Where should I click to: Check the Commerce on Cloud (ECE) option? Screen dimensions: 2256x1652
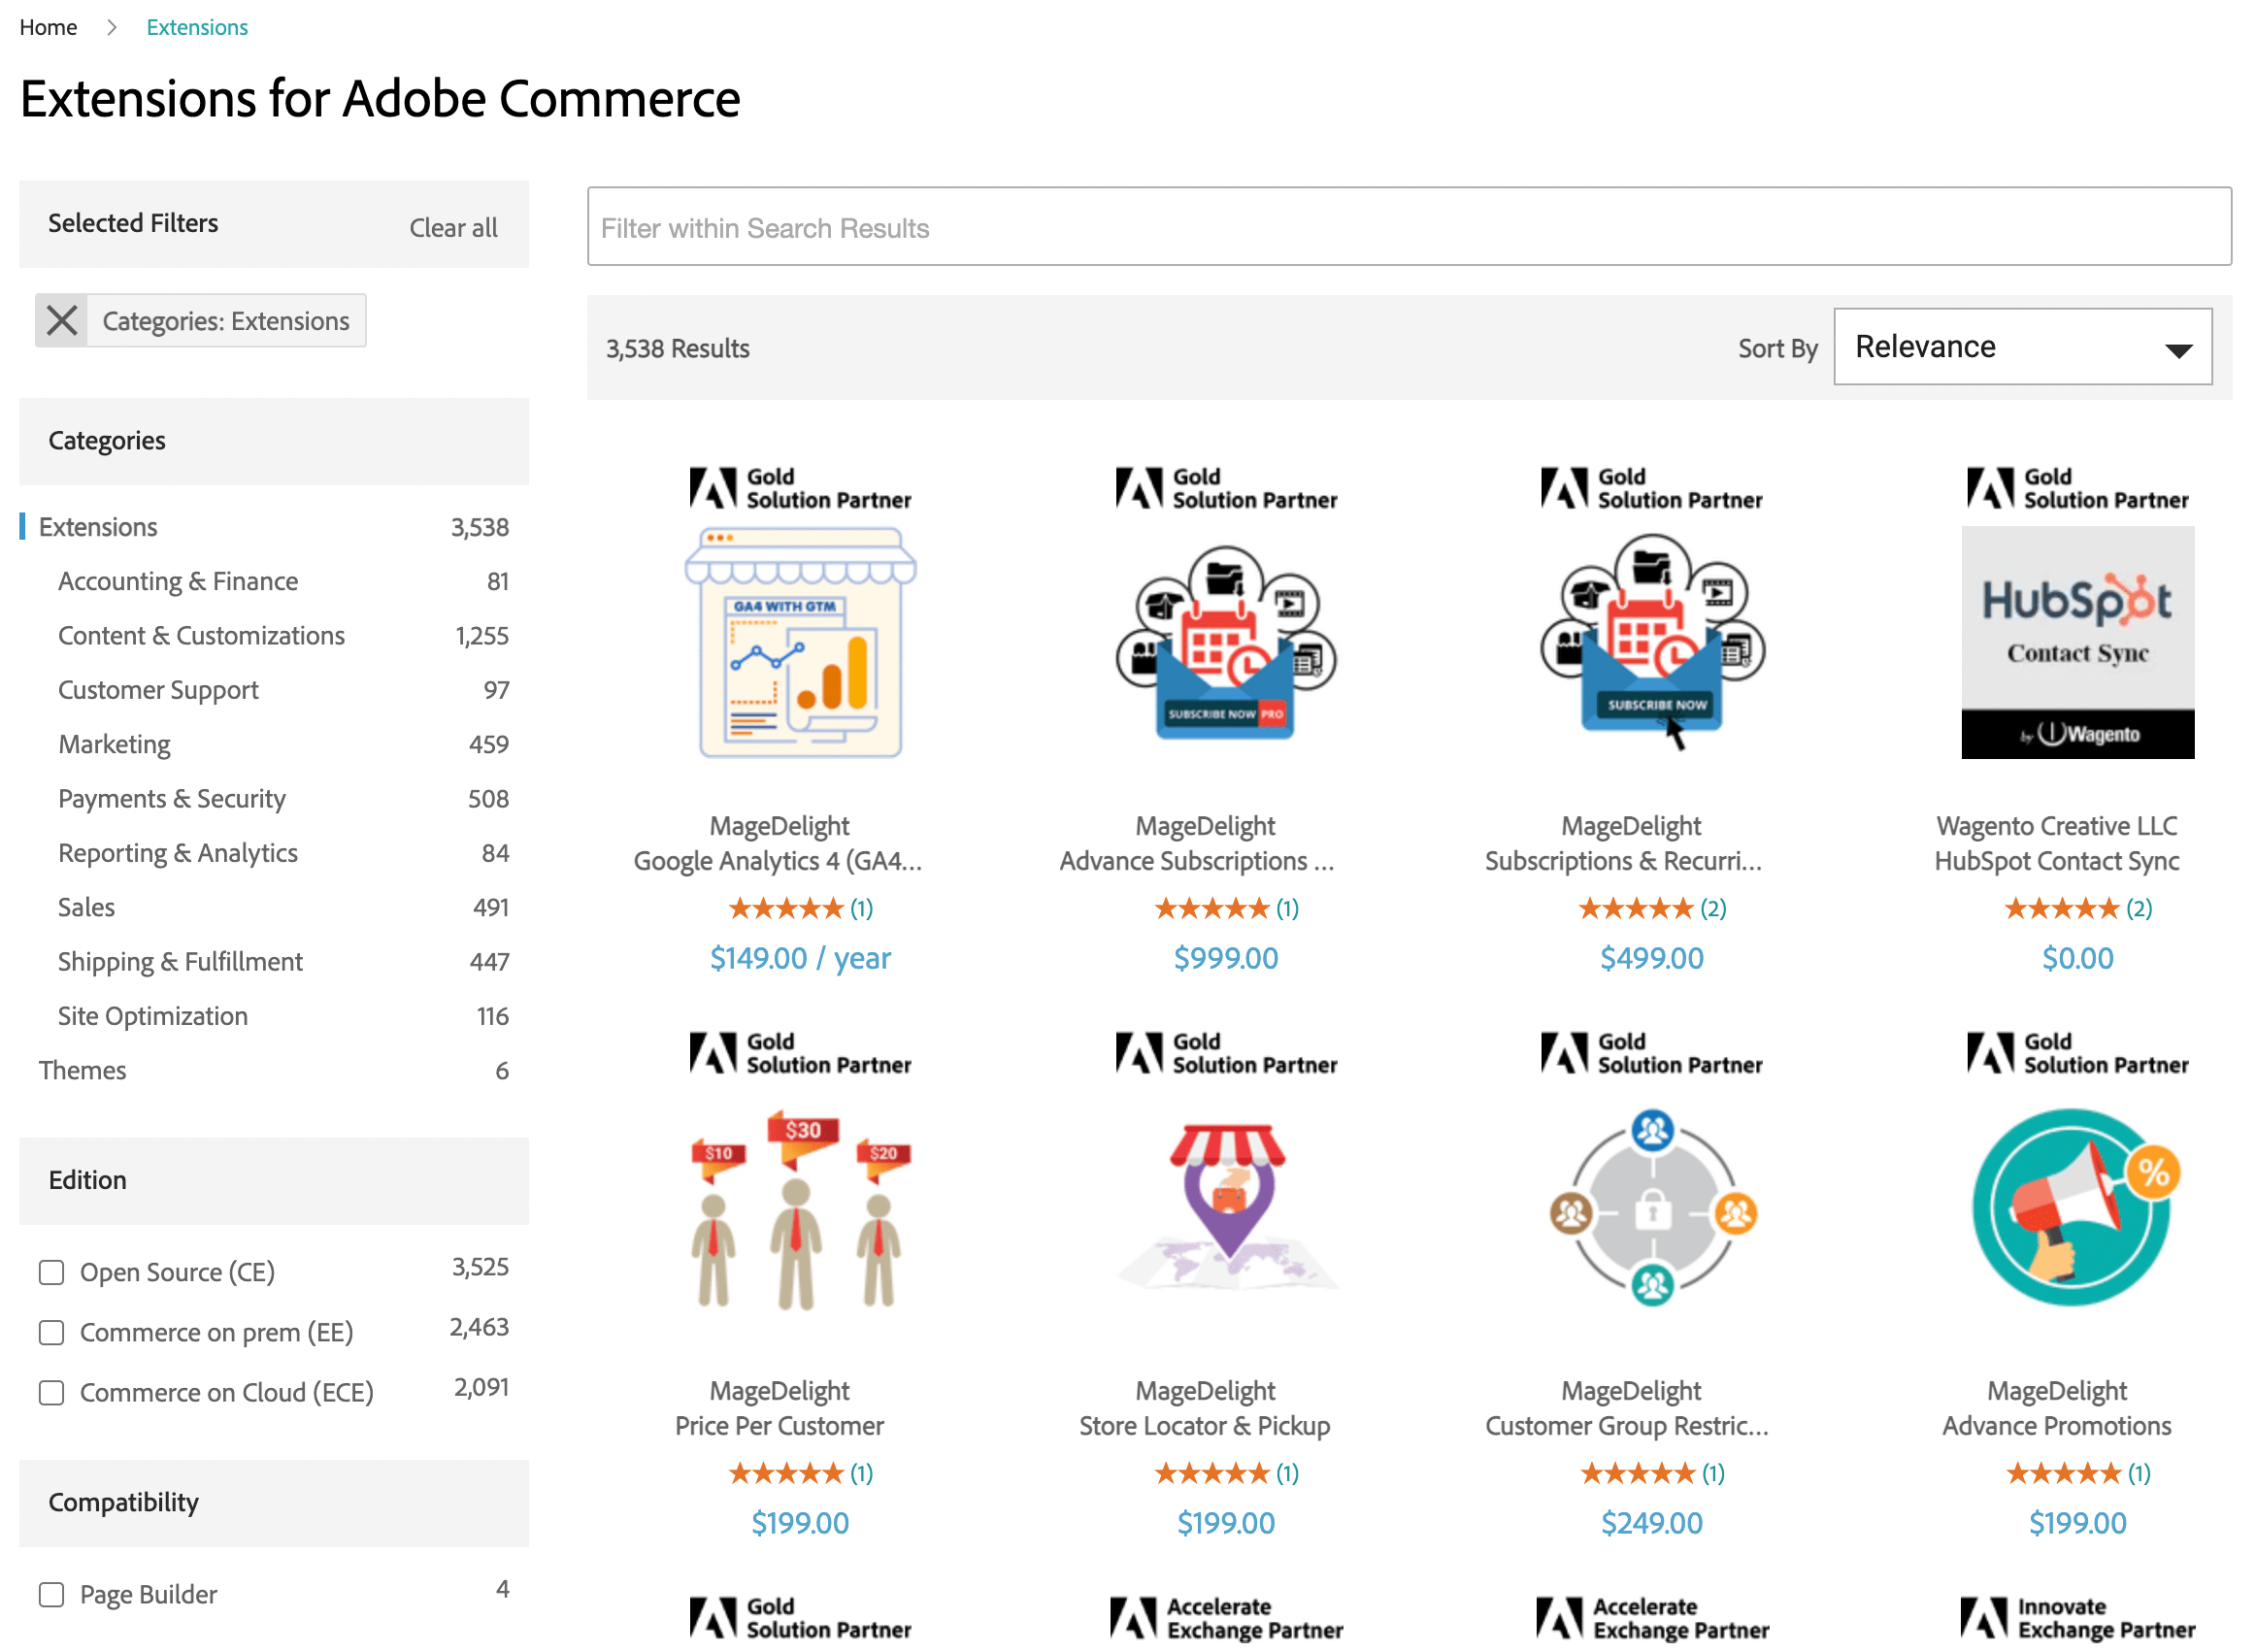point(51,1392)
